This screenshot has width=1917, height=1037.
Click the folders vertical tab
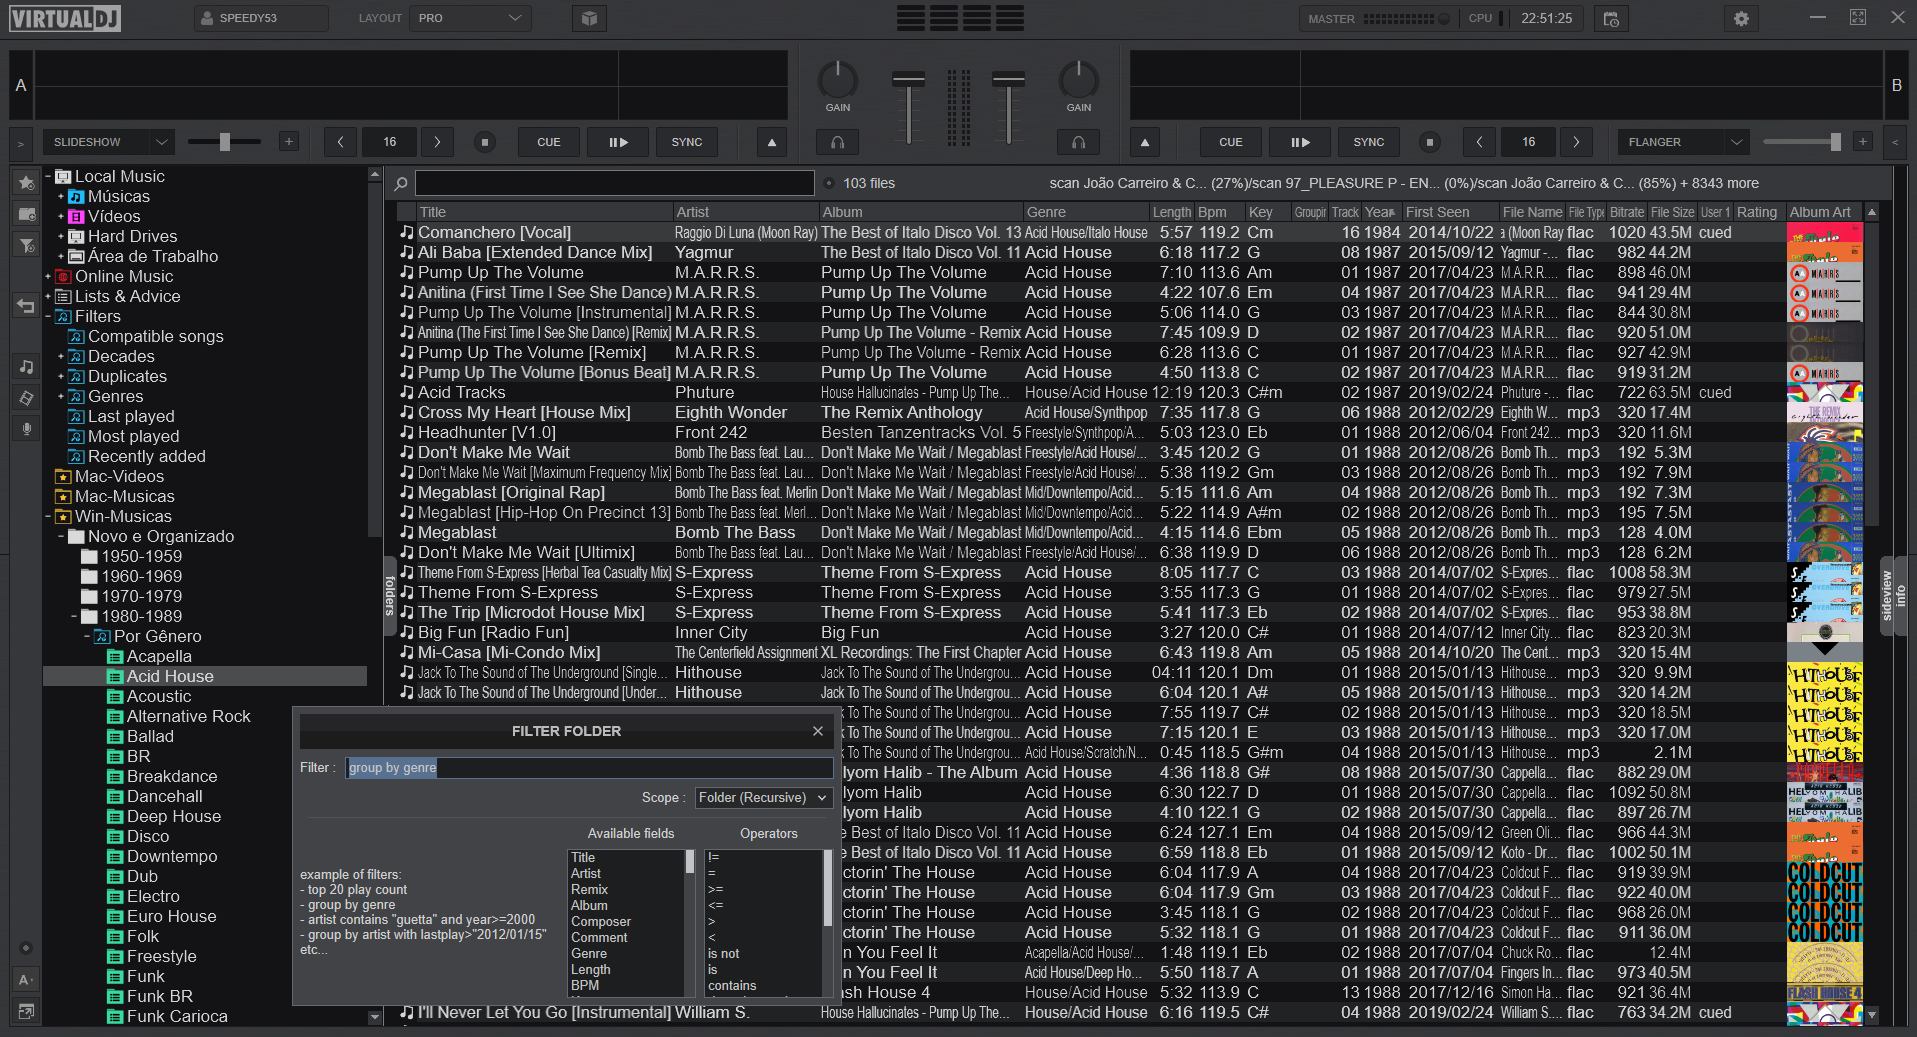[390, 596]
